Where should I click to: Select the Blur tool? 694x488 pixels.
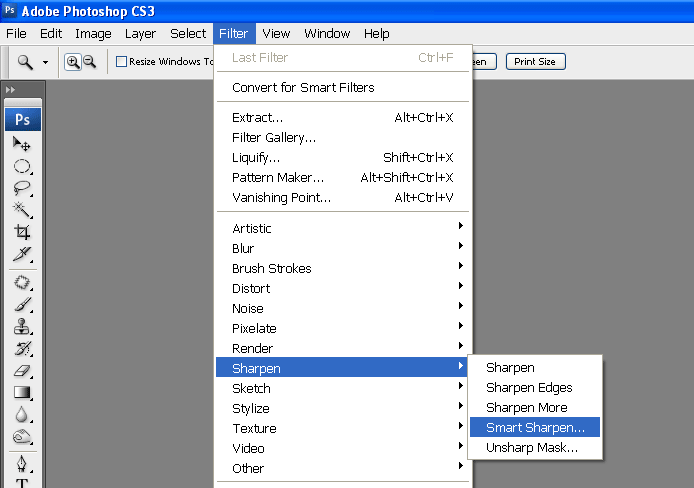coord(22,415)
